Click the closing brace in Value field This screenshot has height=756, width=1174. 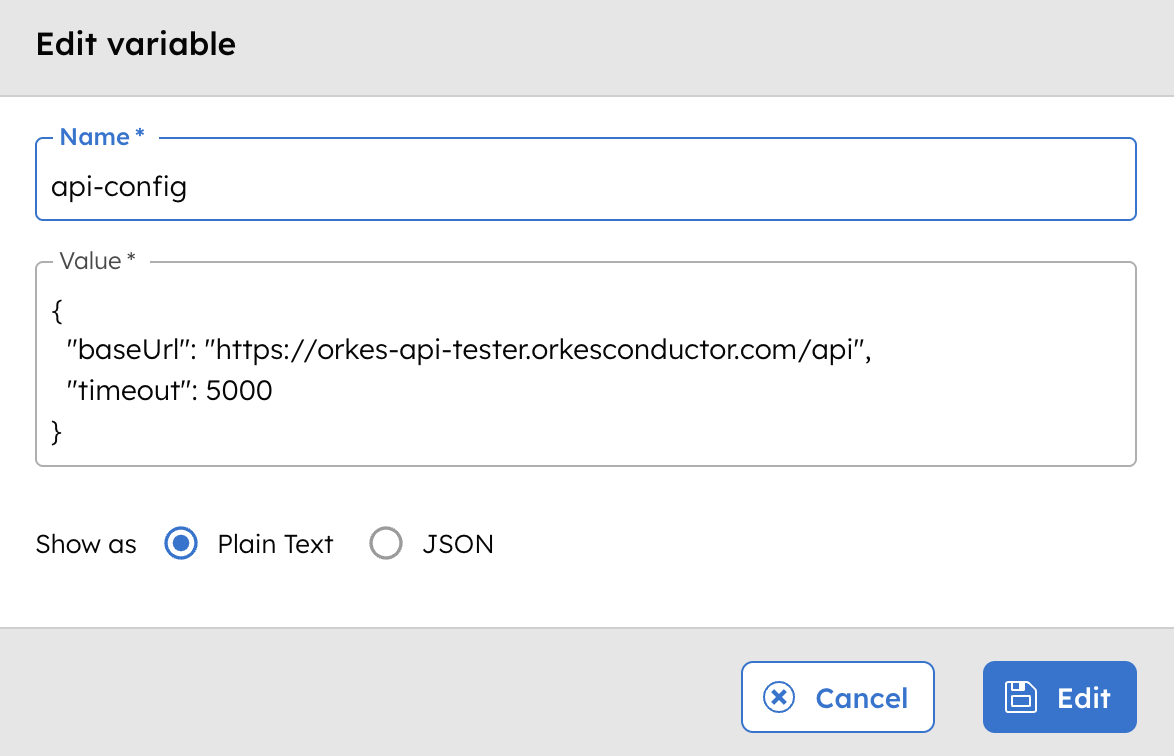pyautogui.click(x=57, y=432)
